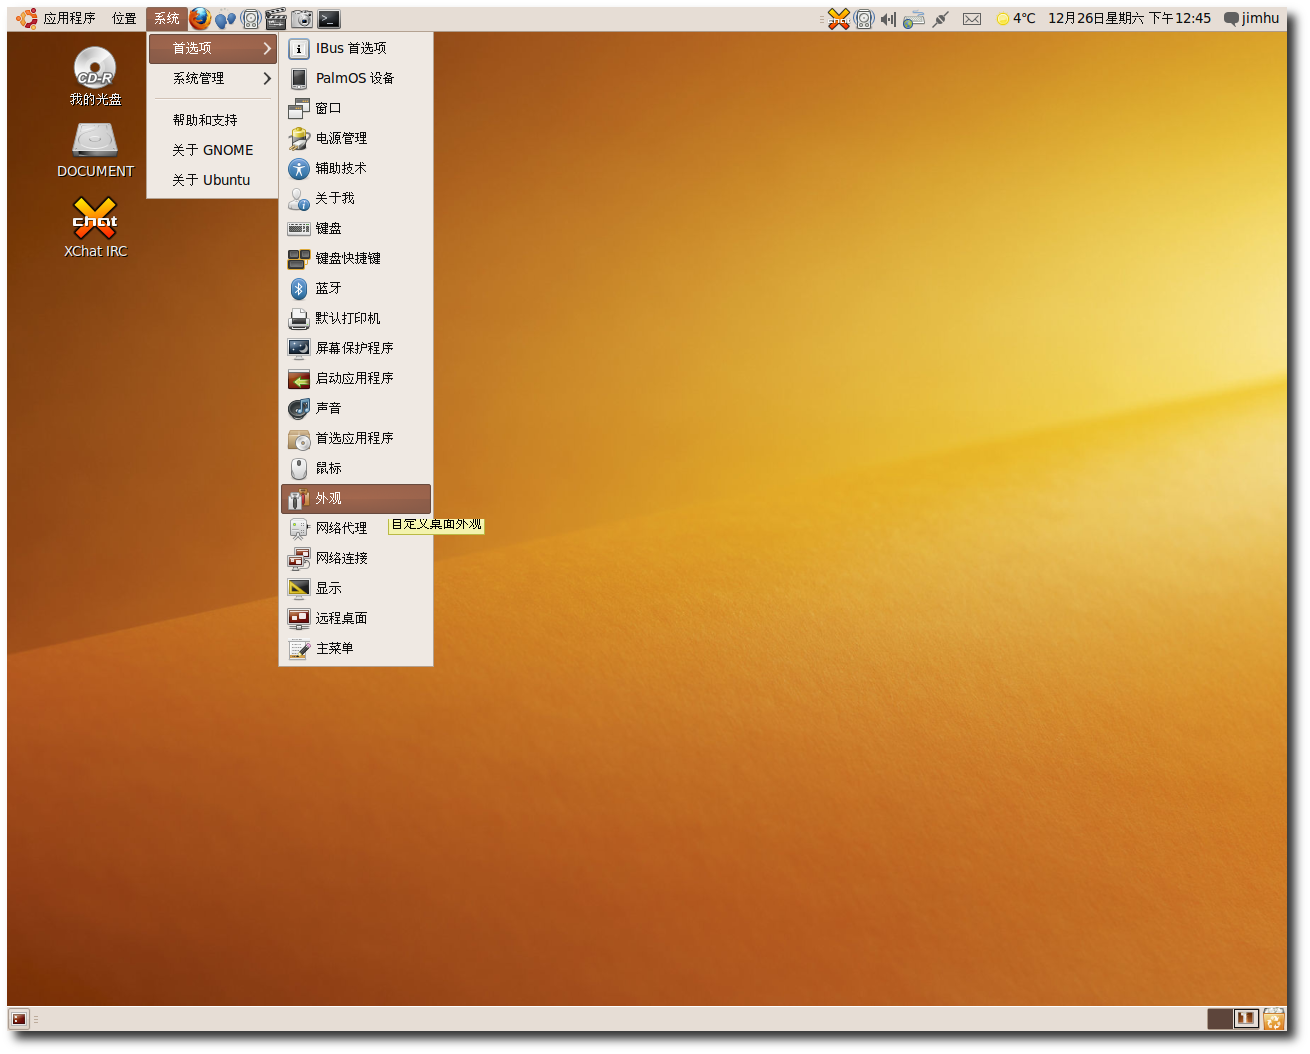The image size is (1310, 1054).
Task: Click 关于 Ubuntu menu entry
Action: [x=211, y=180]
